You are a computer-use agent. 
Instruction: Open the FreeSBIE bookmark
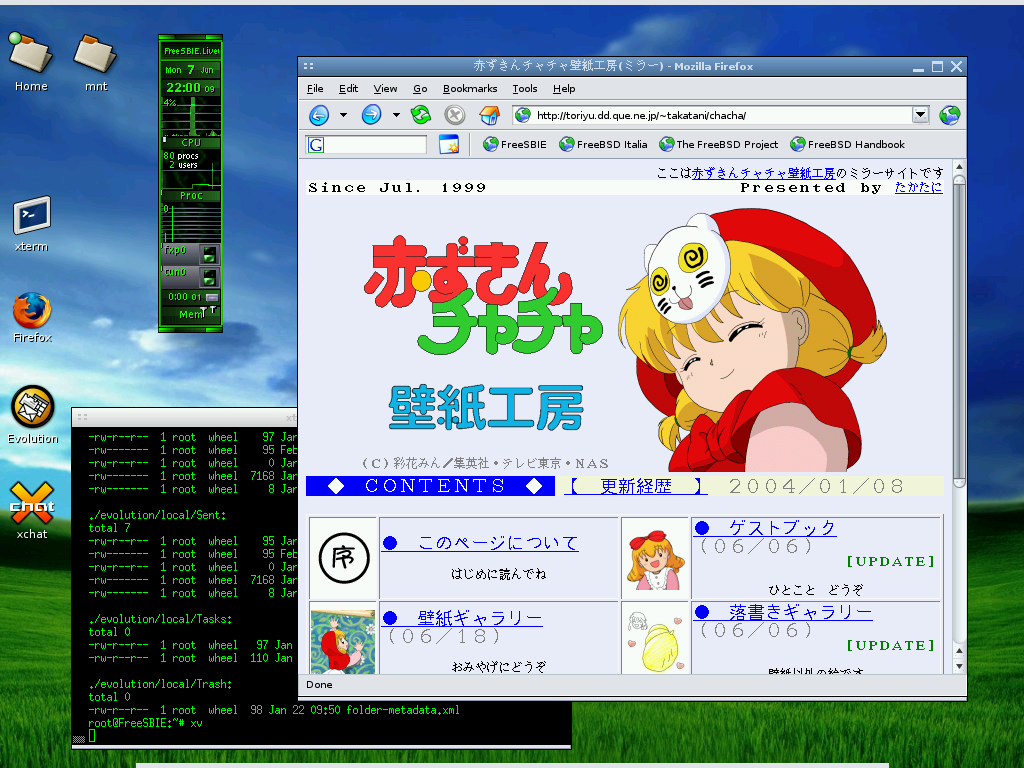(x=515, y=144)
